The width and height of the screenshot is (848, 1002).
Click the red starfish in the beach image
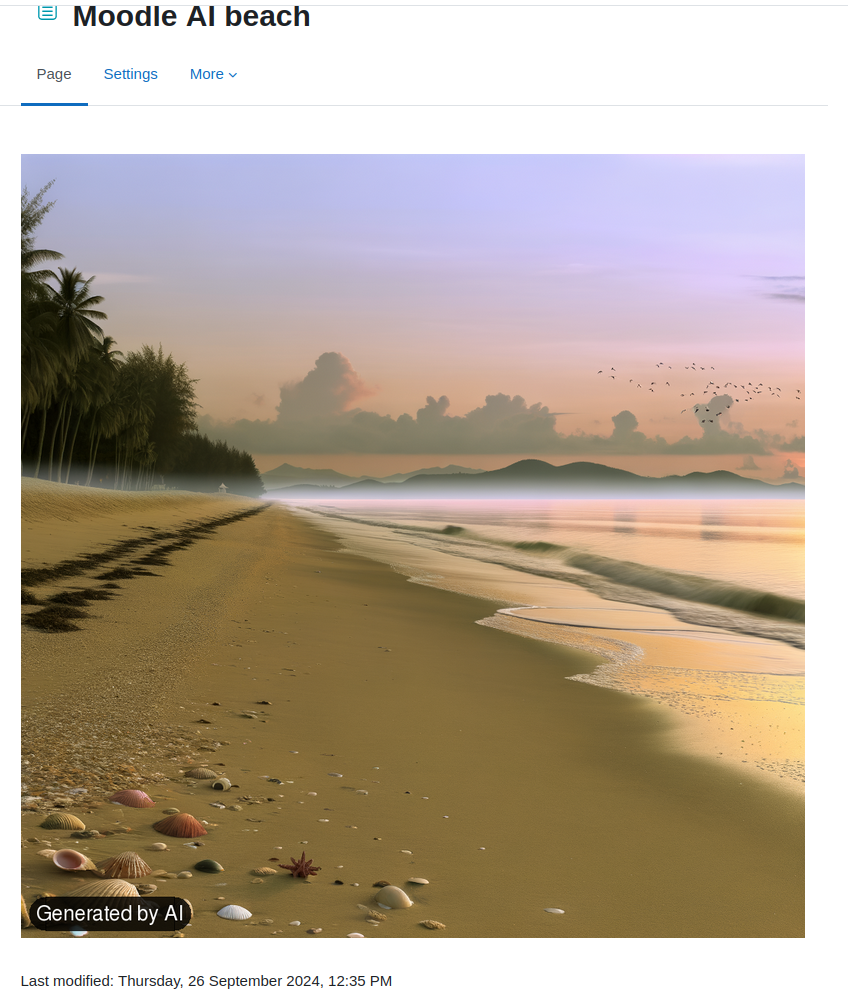tap(300, 865)
